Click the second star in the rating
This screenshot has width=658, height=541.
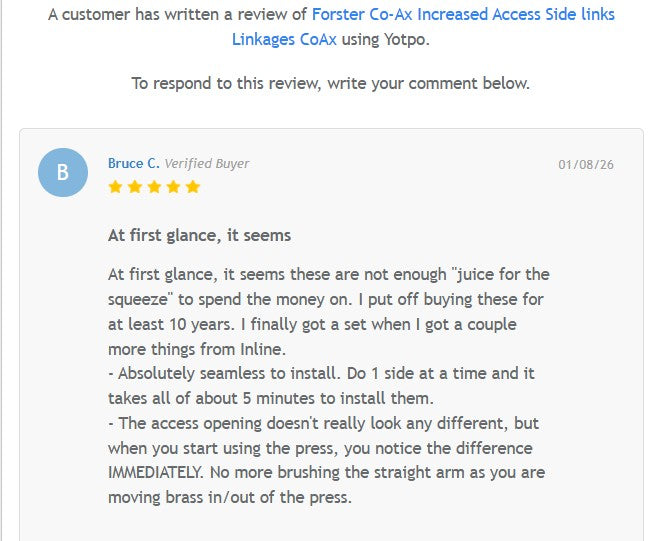135,187
